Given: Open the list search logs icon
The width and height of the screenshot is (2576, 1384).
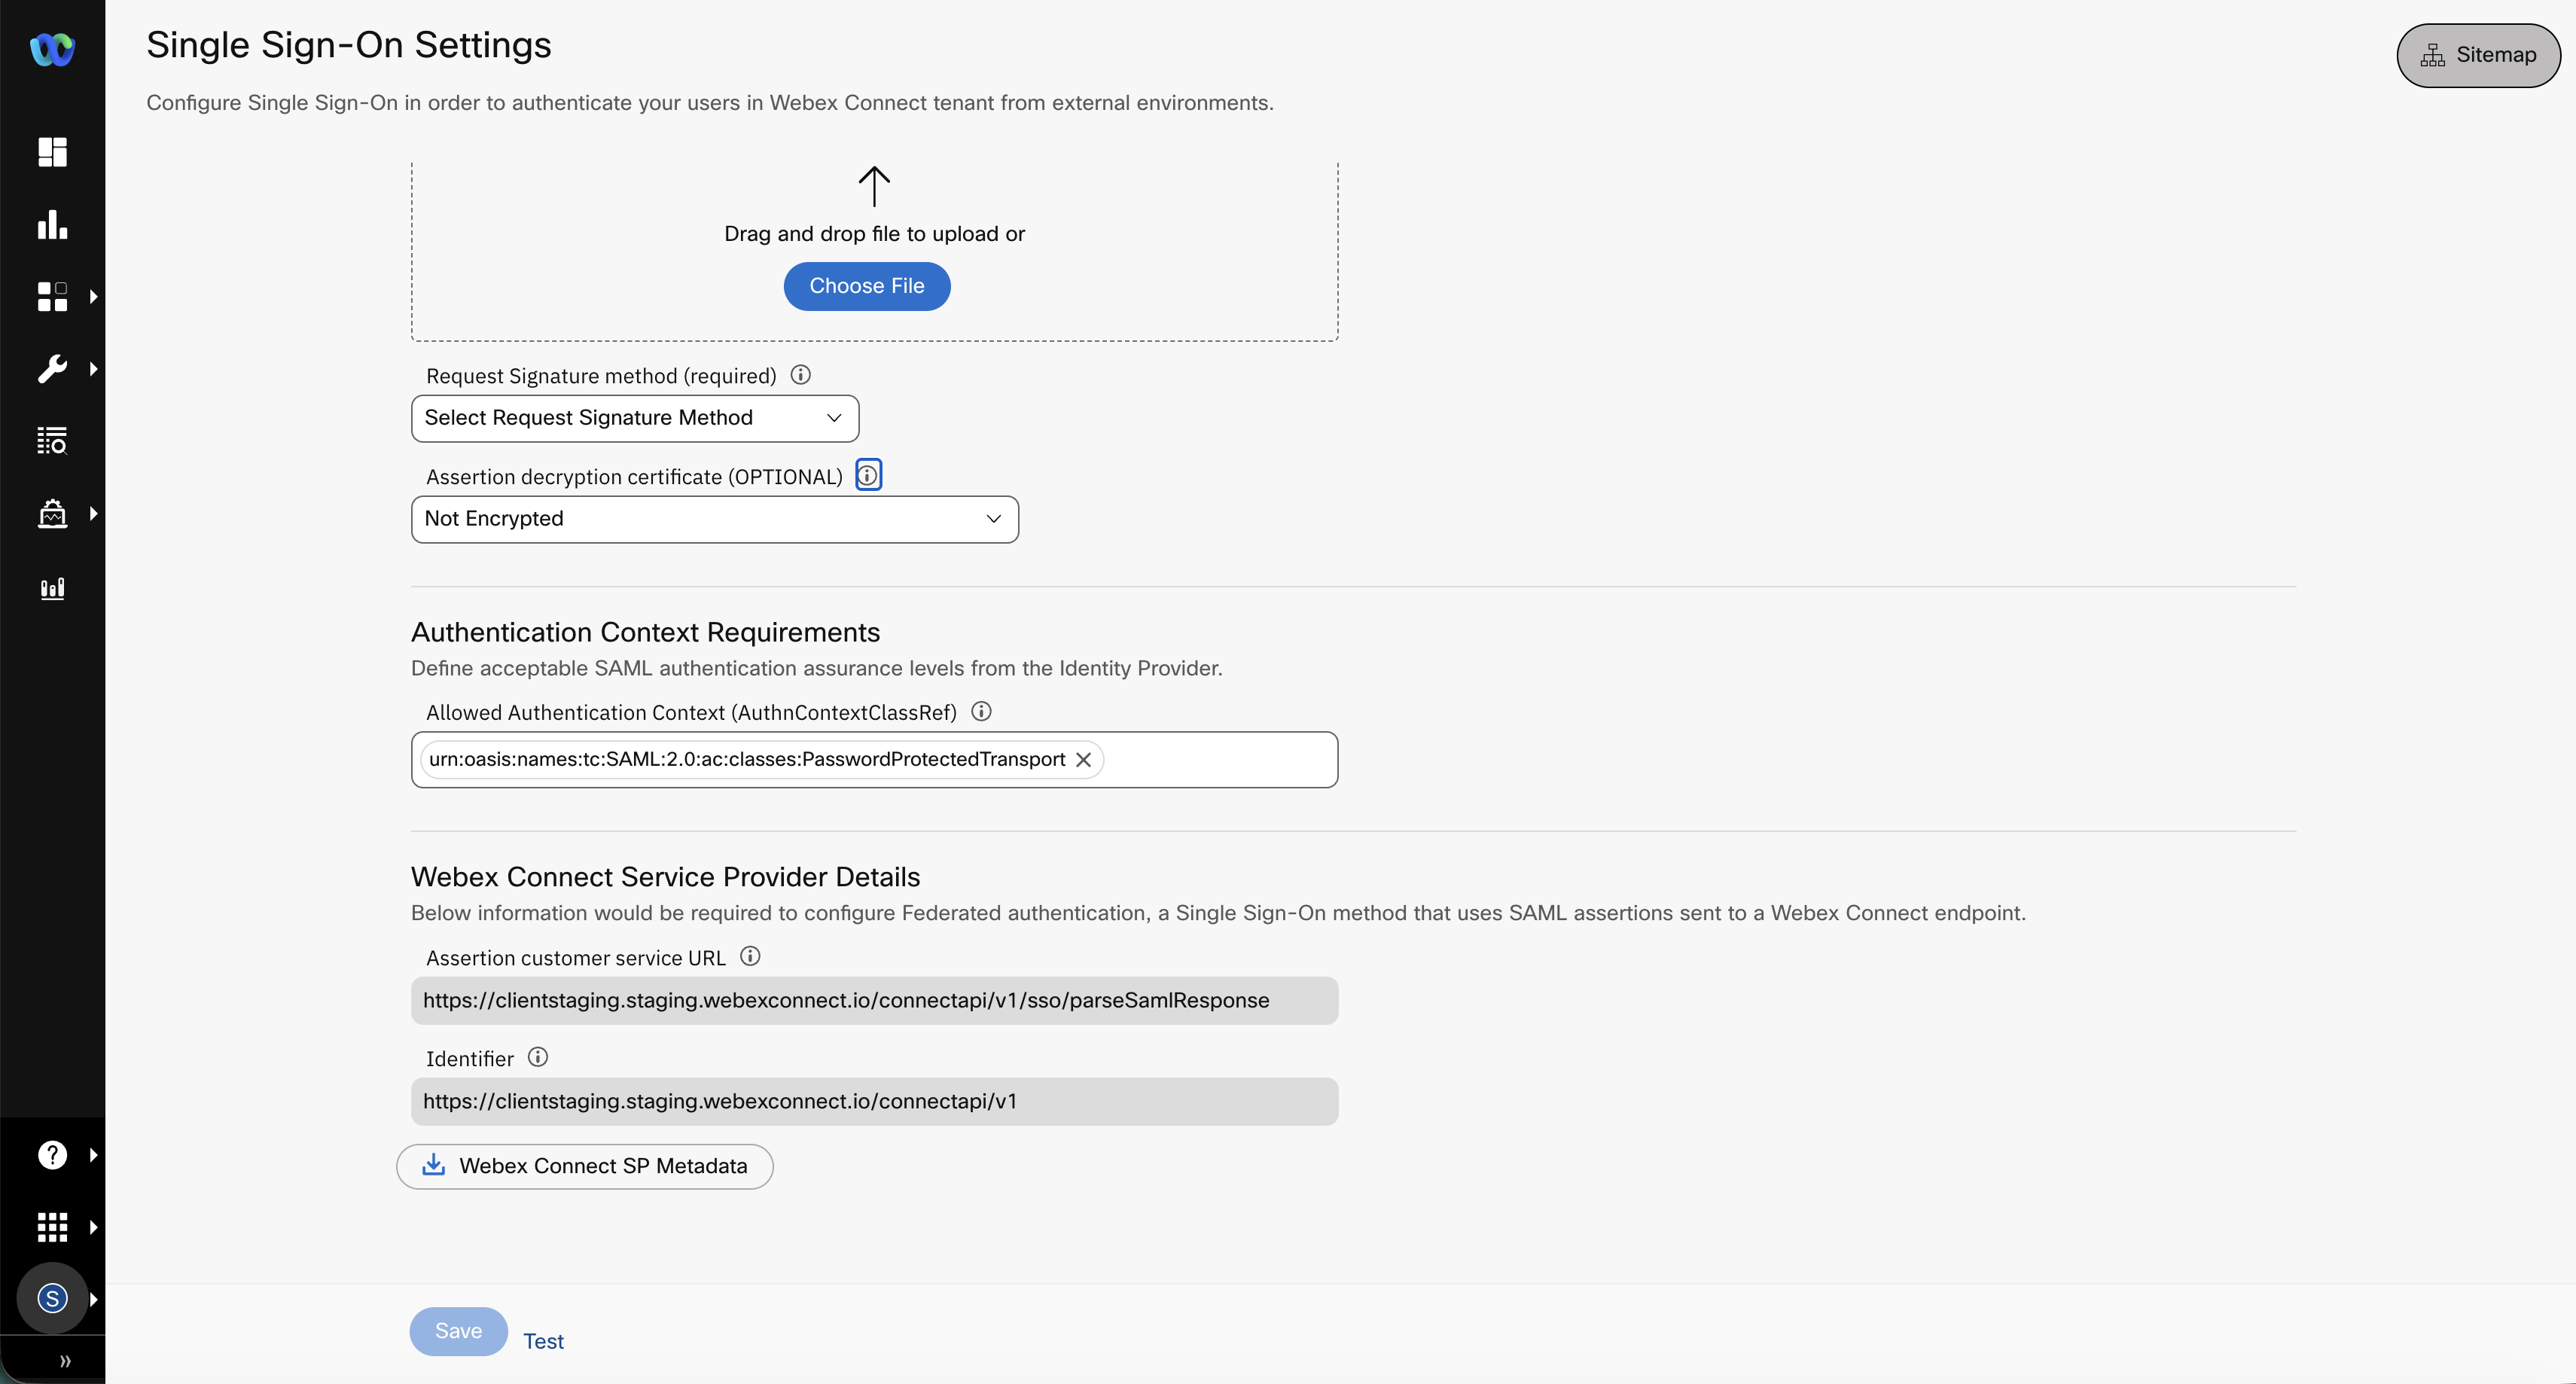Looking at the screenshot, I should [x=52, y=441].
